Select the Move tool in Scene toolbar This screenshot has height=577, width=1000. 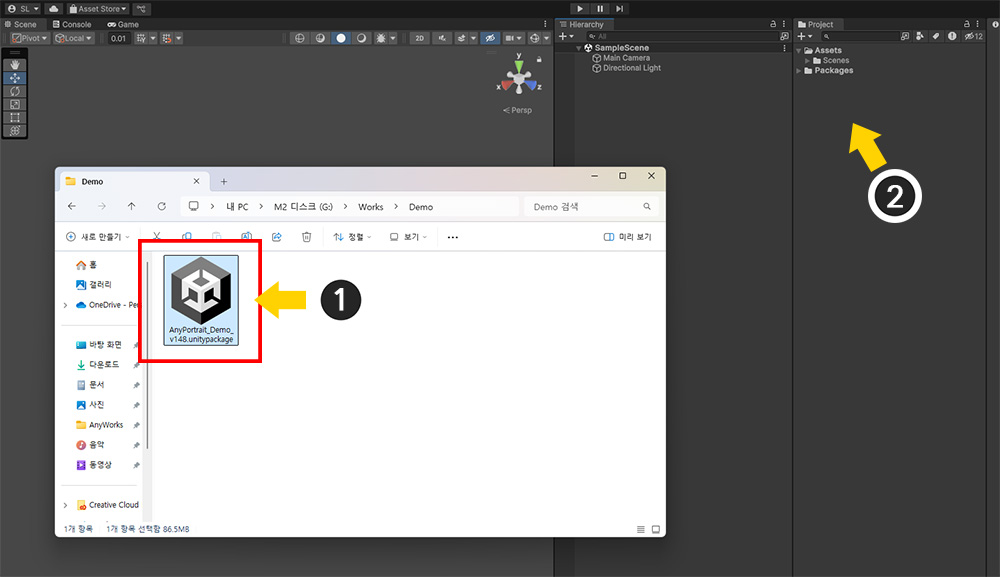pos(15,78)
